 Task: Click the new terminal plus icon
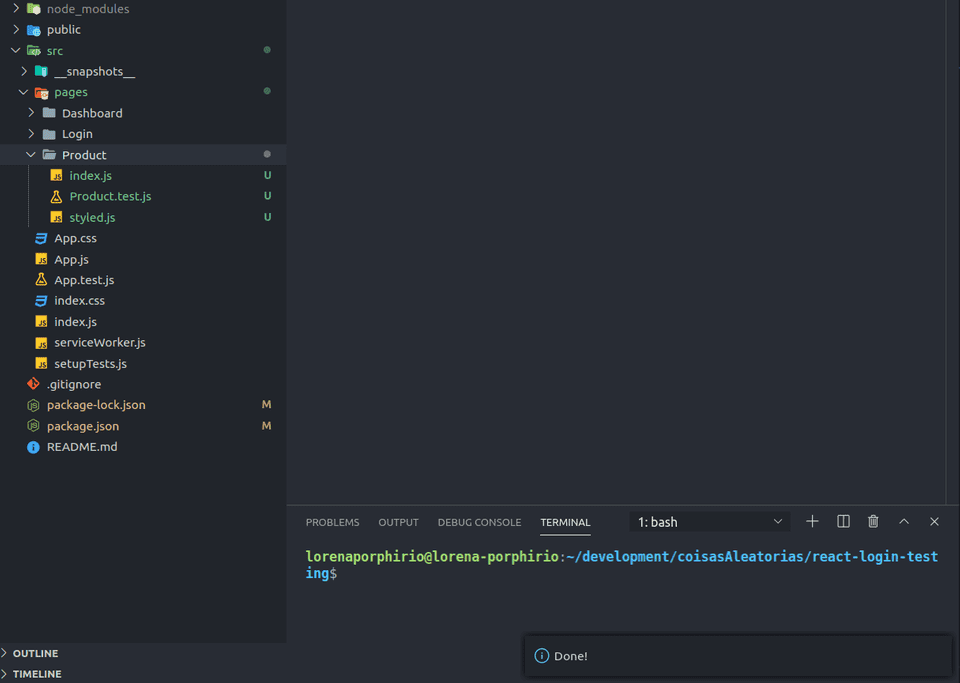(x=812, y=522)
